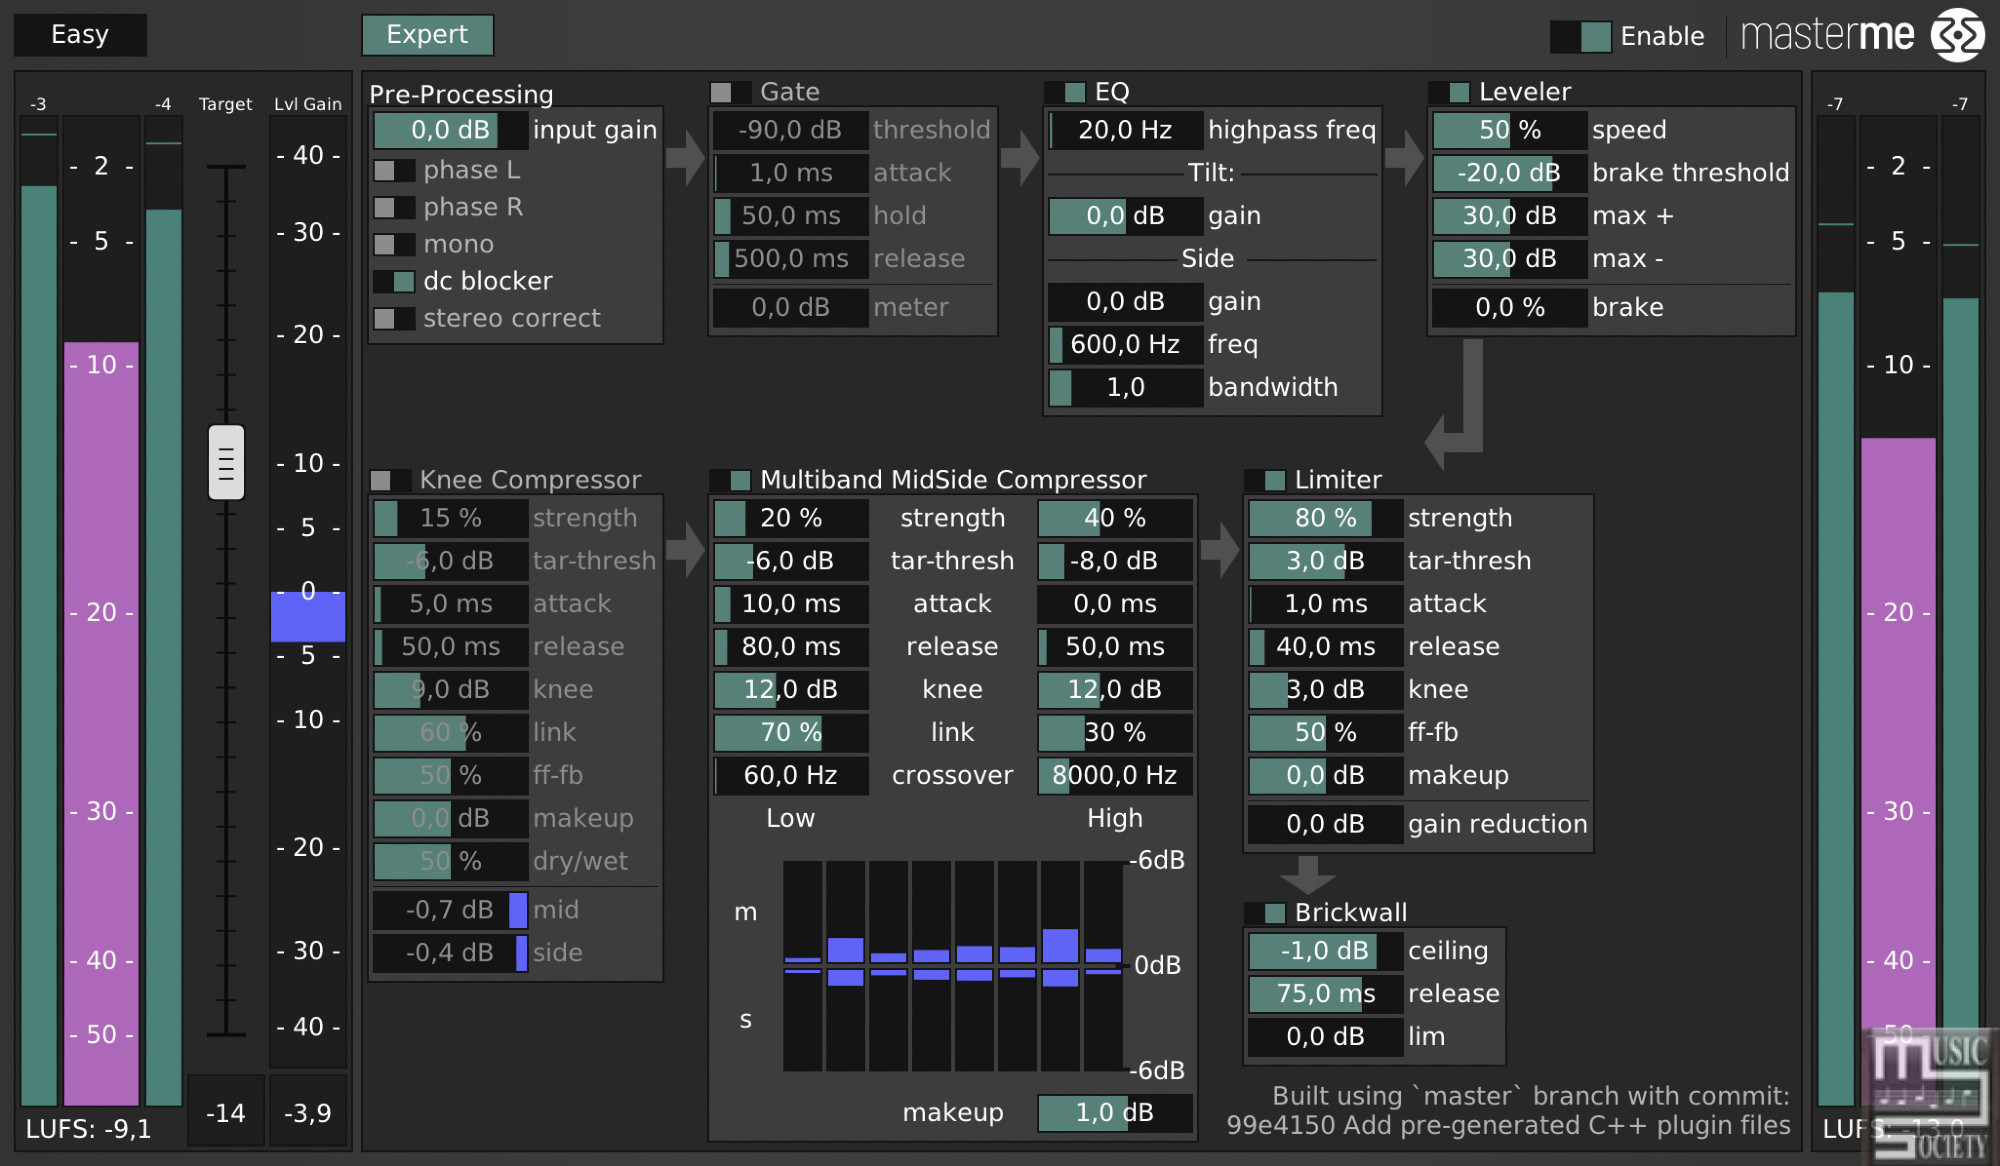This screenshot has height=1166, width=2000.
Task: Click the Limiter knee 3,0 dB slider
Action: pyautogui.click(x=1325, y=690)
